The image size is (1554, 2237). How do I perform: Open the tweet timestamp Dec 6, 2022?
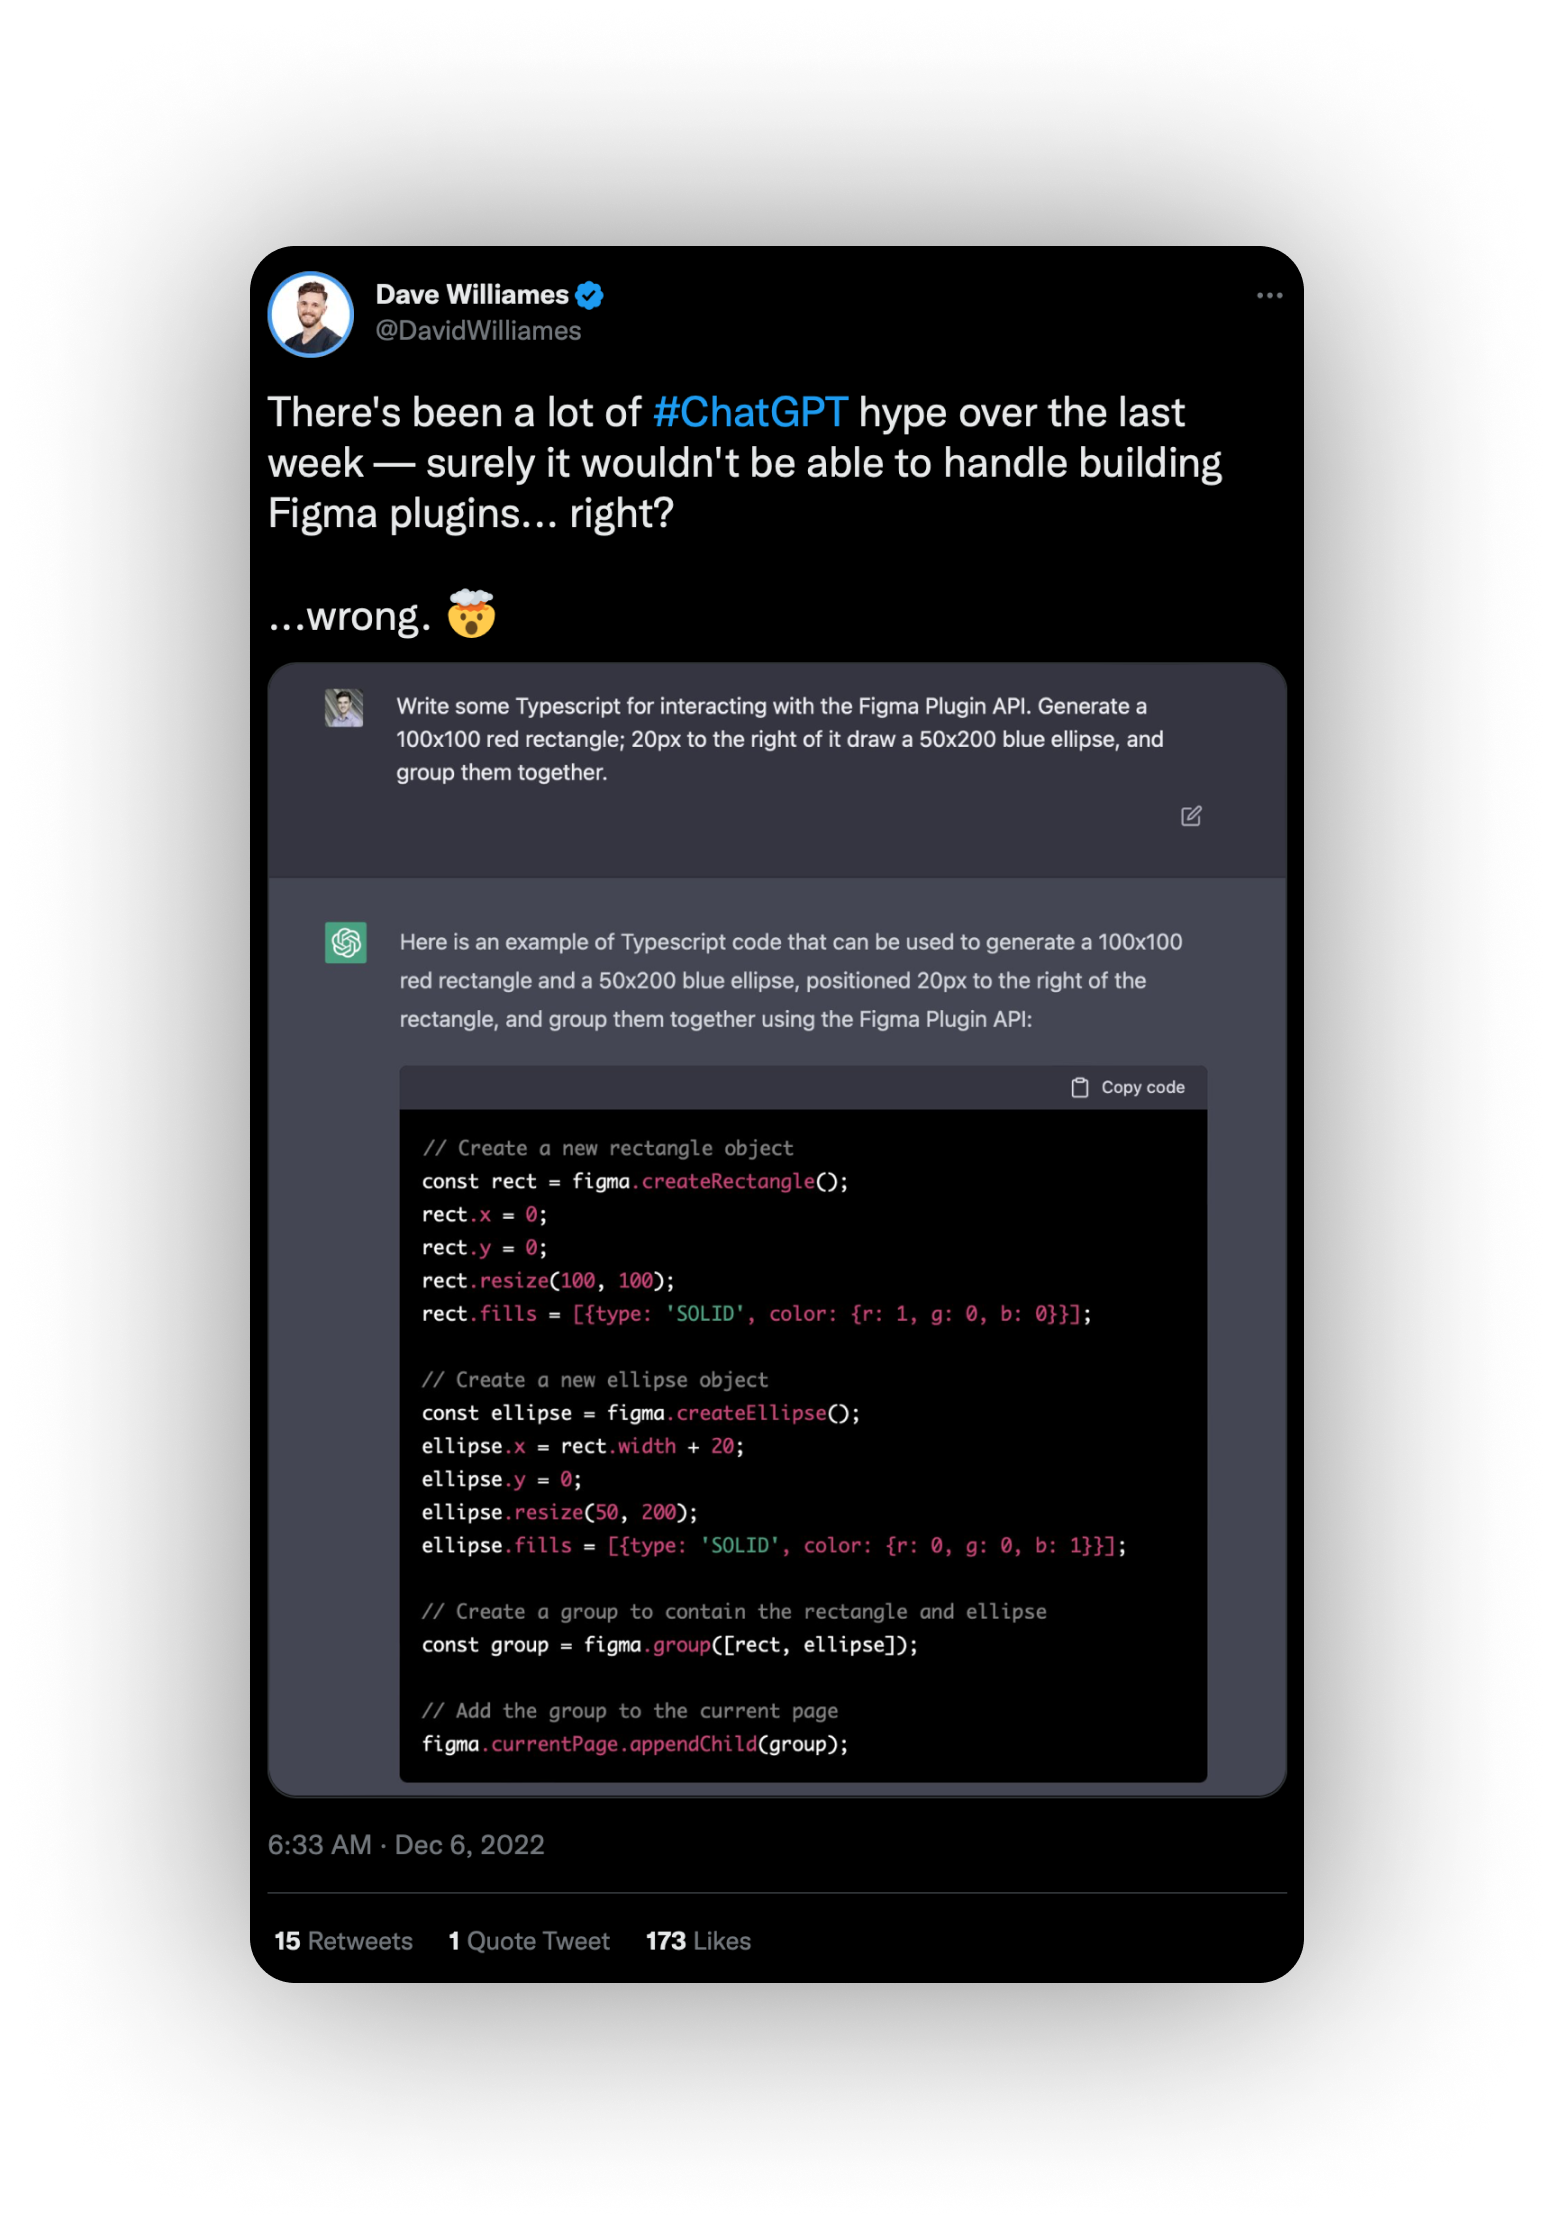coord(406,1845)
